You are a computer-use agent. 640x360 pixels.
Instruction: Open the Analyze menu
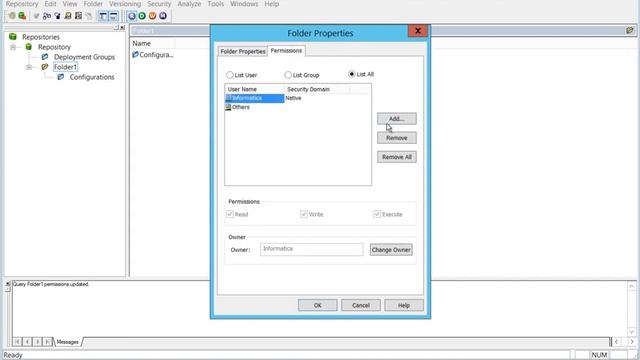[189, 4]
